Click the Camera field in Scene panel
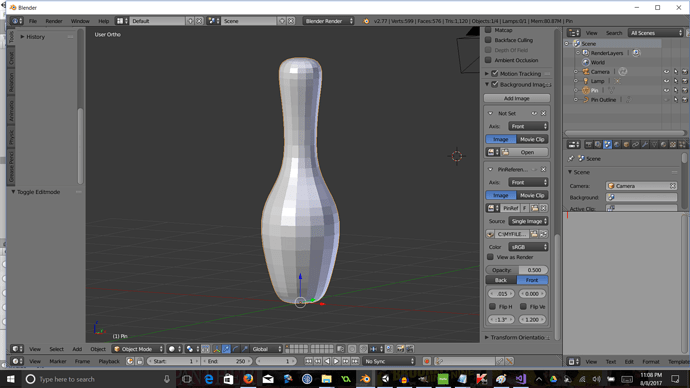The width and height of the screenshot is (690, 388). (x=641, y=186)
